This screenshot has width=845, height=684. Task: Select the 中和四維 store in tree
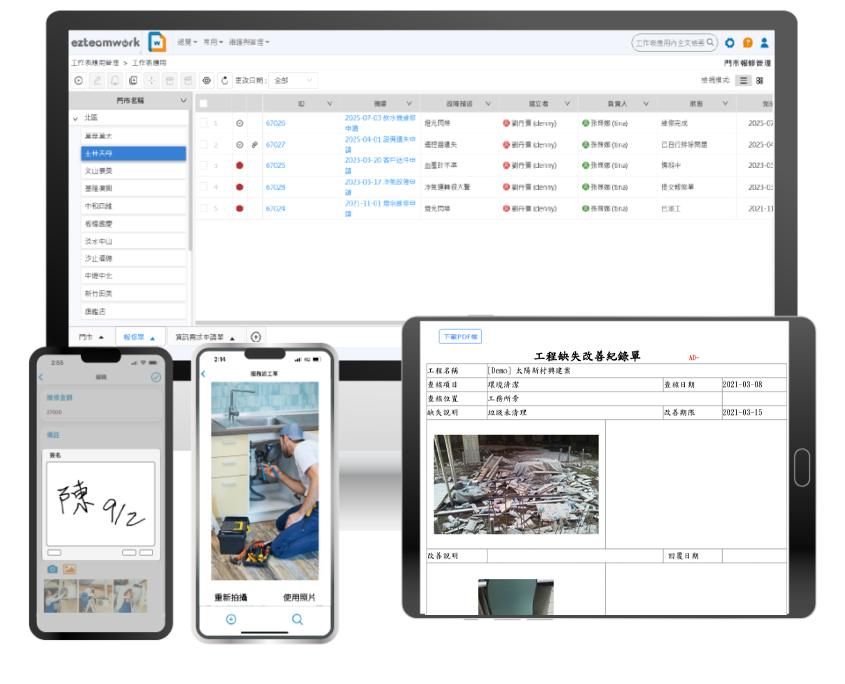click(133, 206)
